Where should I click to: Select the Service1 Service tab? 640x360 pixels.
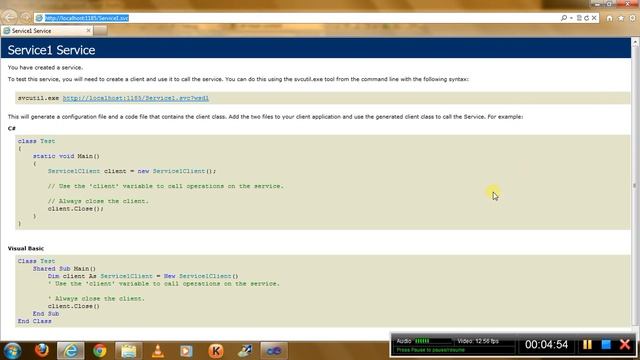(x=47, y=31)
